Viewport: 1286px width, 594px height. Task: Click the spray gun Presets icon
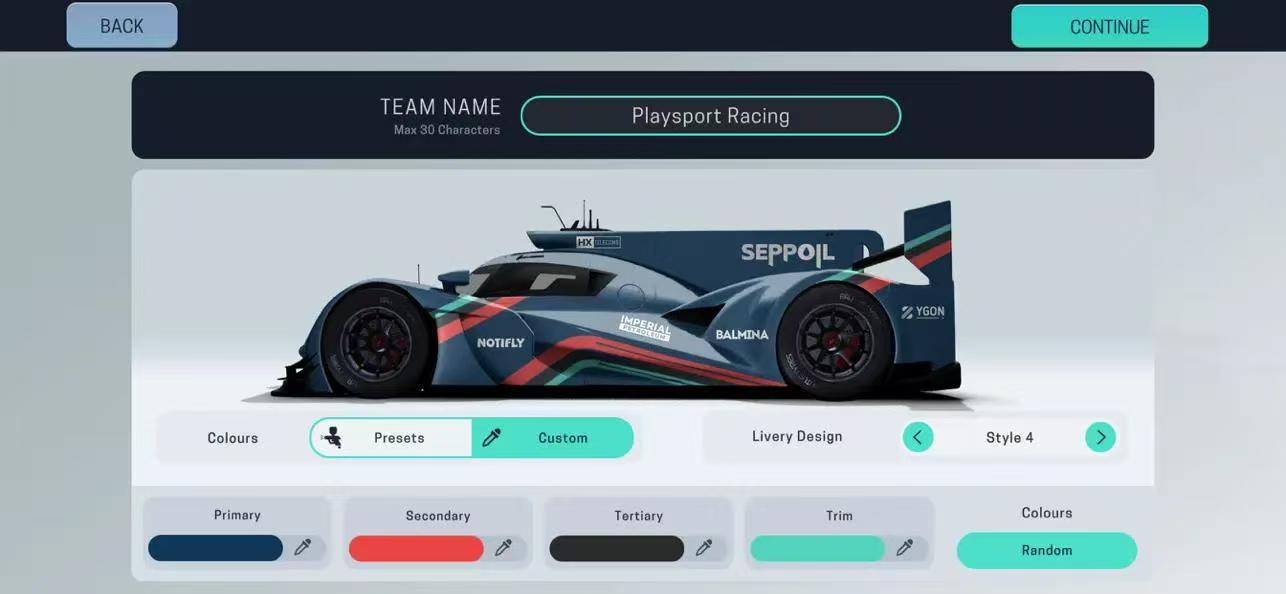click(x=332, y=438)
